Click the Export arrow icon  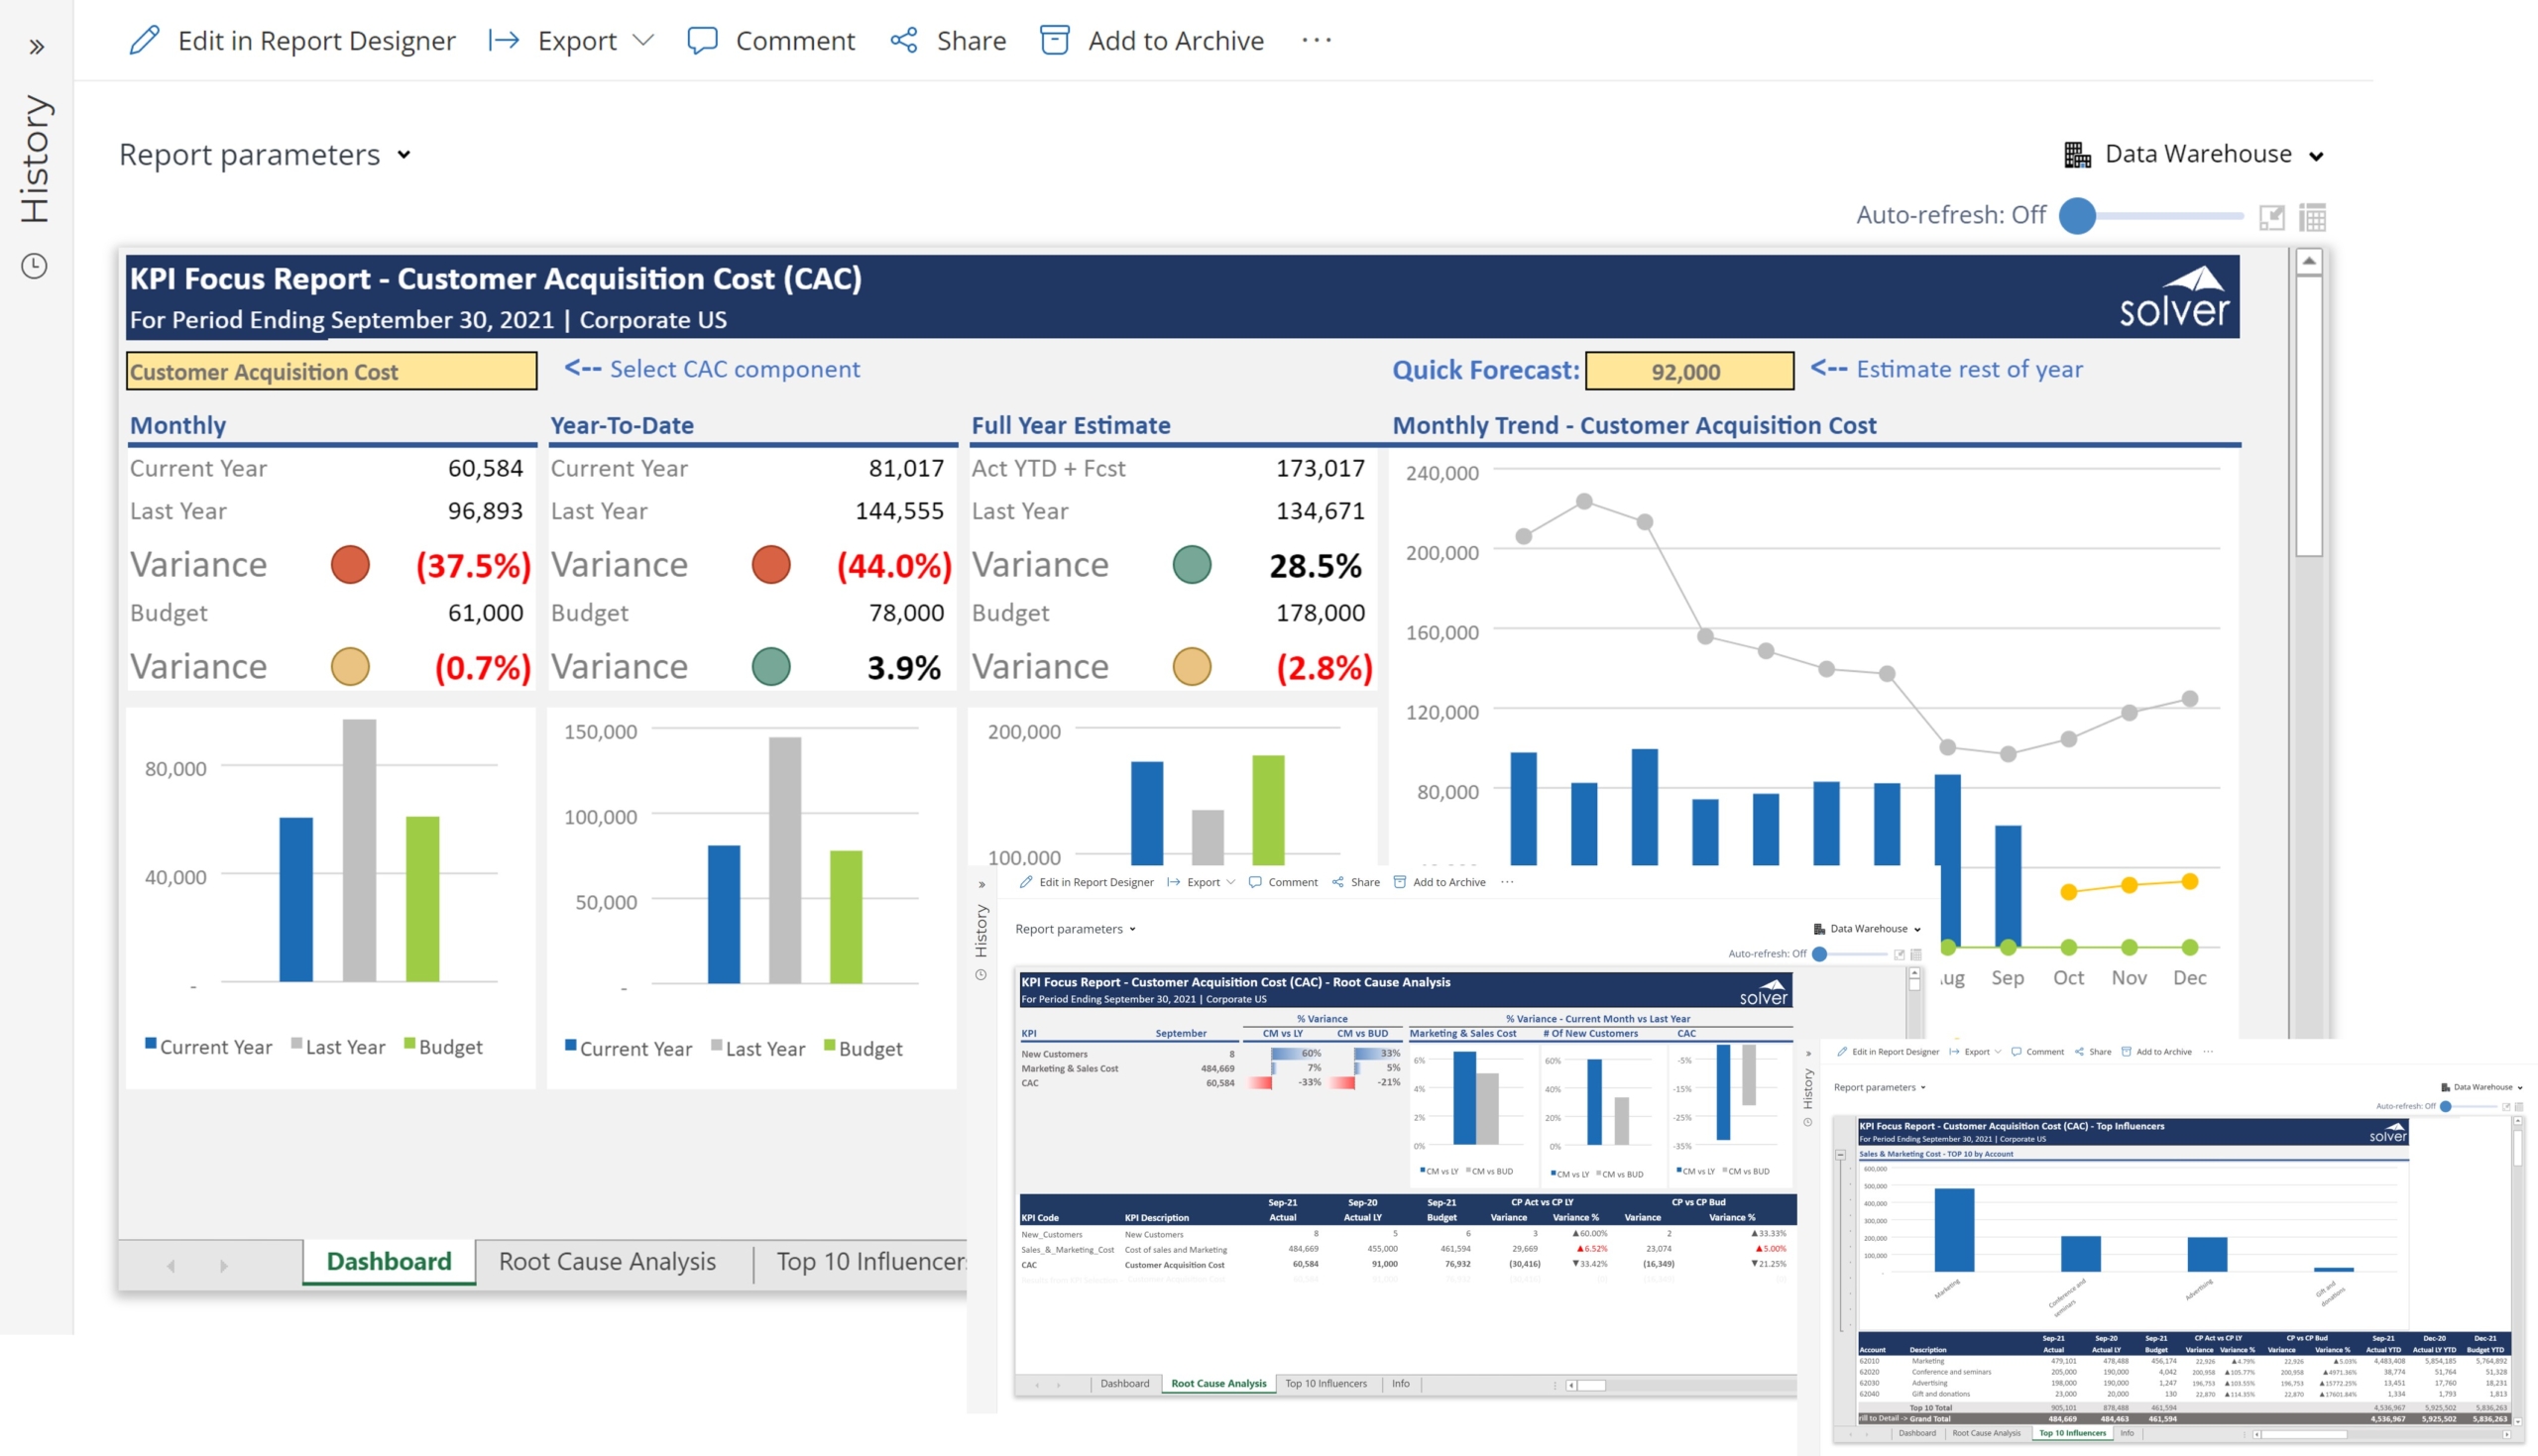tap(504, 40)
